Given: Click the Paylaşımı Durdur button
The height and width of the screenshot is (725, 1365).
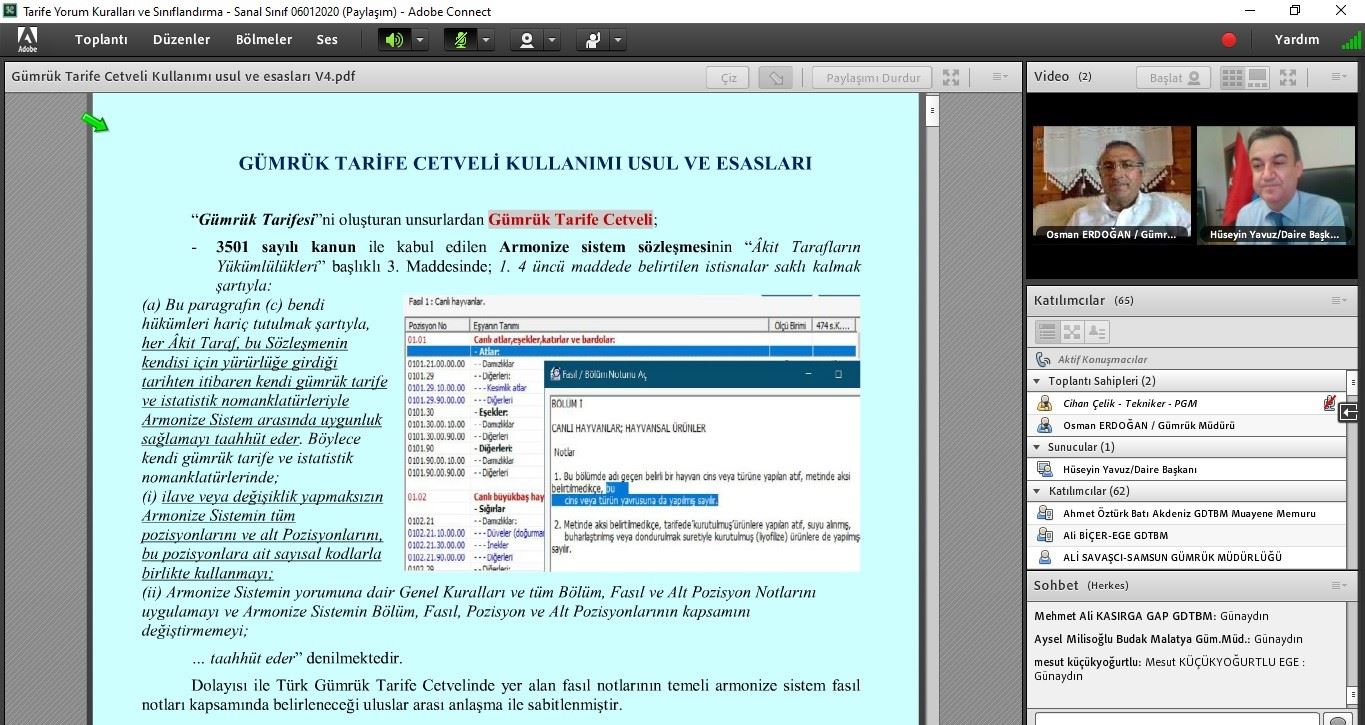Looking at the screenshot, I should (872, 78).
